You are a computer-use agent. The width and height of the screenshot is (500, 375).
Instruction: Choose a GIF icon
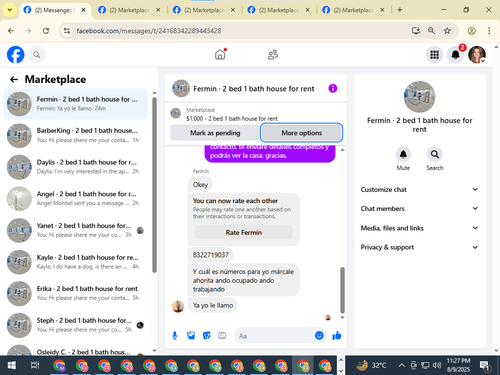click(x=222, y=336)
